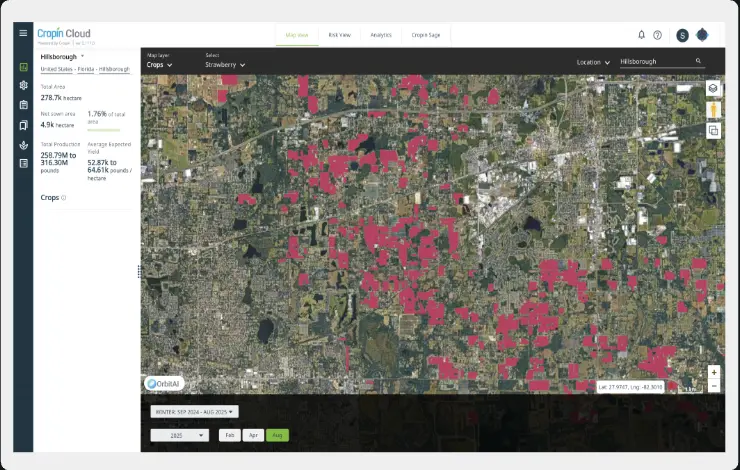Expand the Hillsborough region dropdown in side panel
Image resolution: width=740 pixels, height=470 pixels.
click(x=62, y=57)
